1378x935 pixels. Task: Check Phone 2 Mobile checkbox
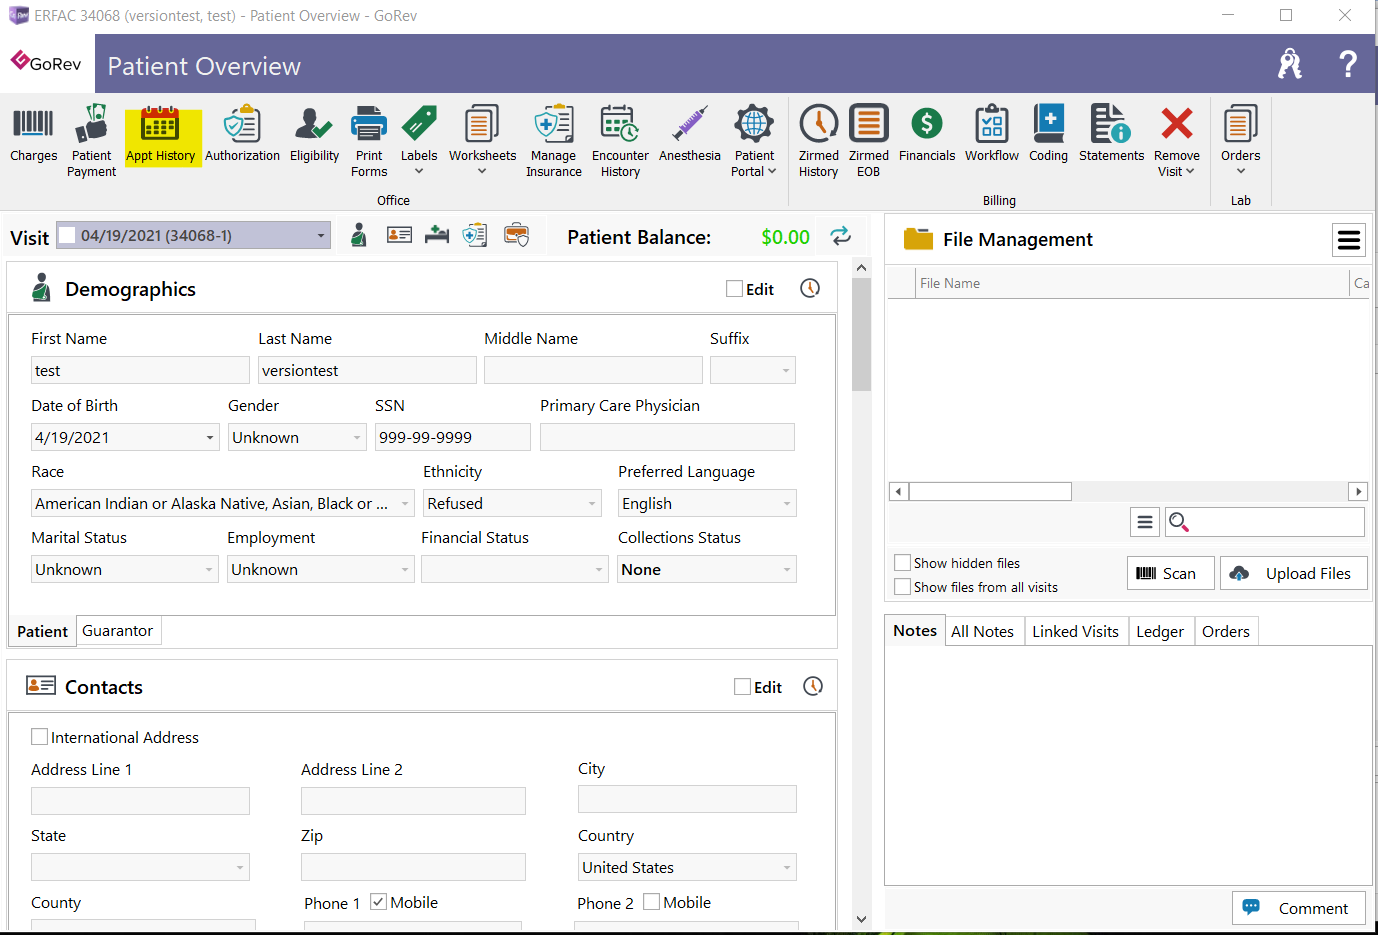(651, 902)
